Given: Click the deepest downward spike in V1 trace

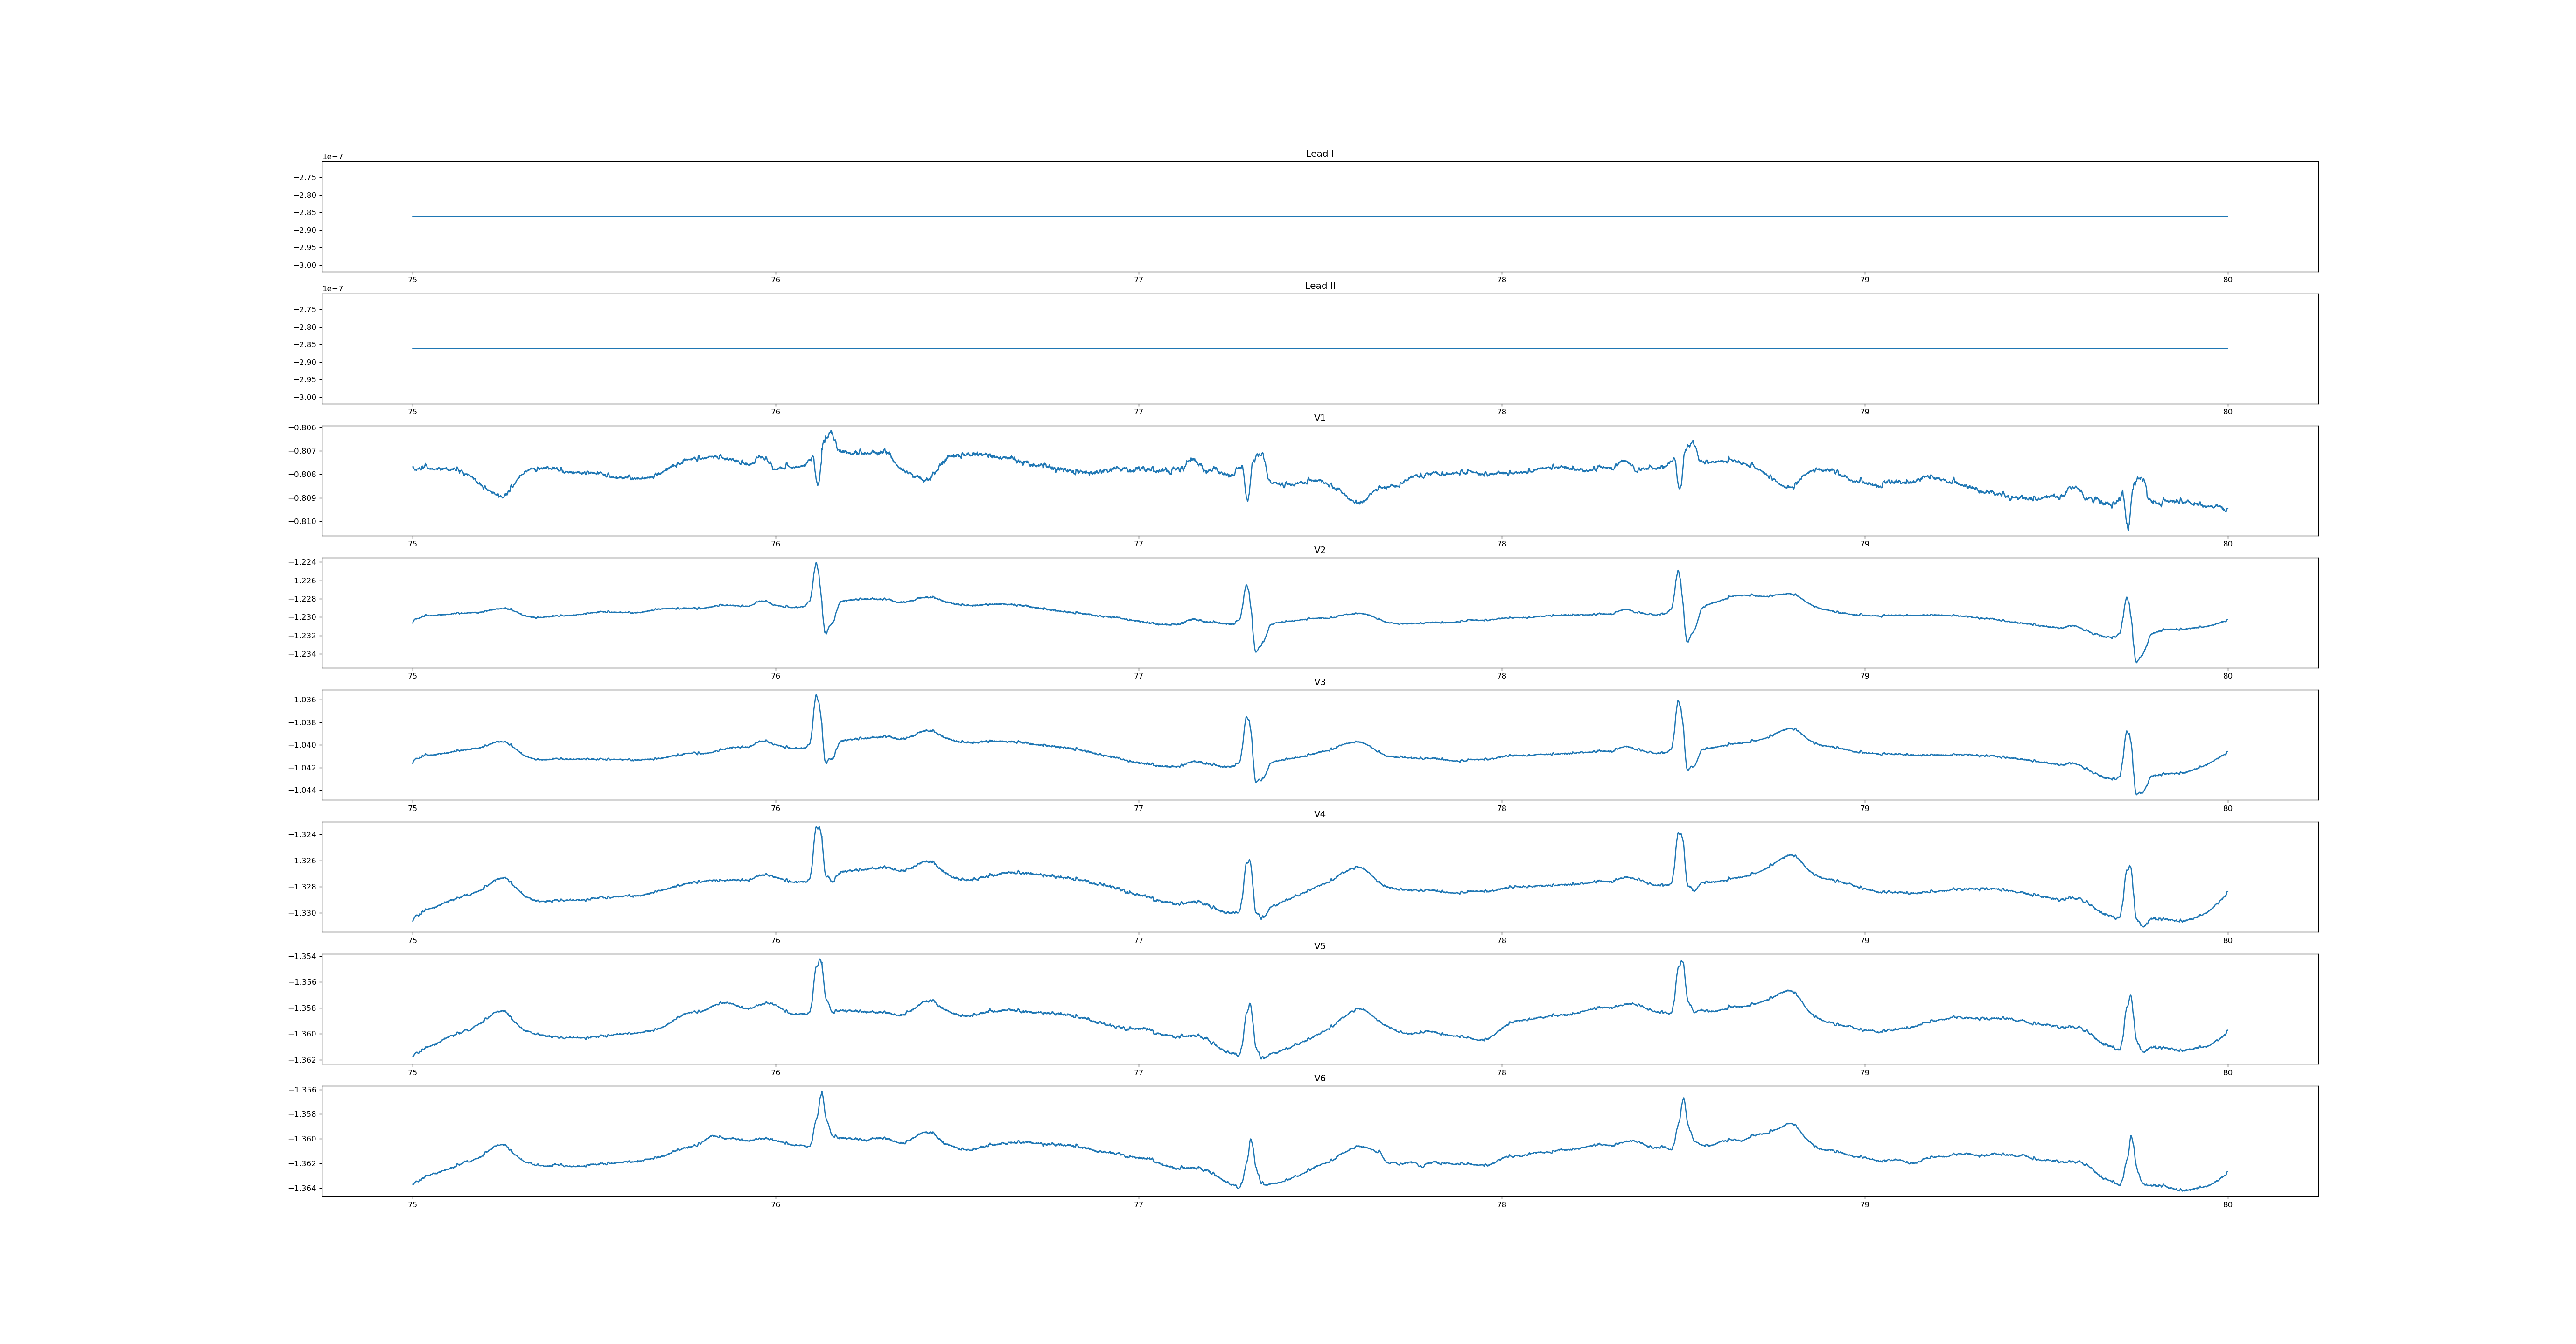Looking at the screenshot, I should tap(2128, 530).
